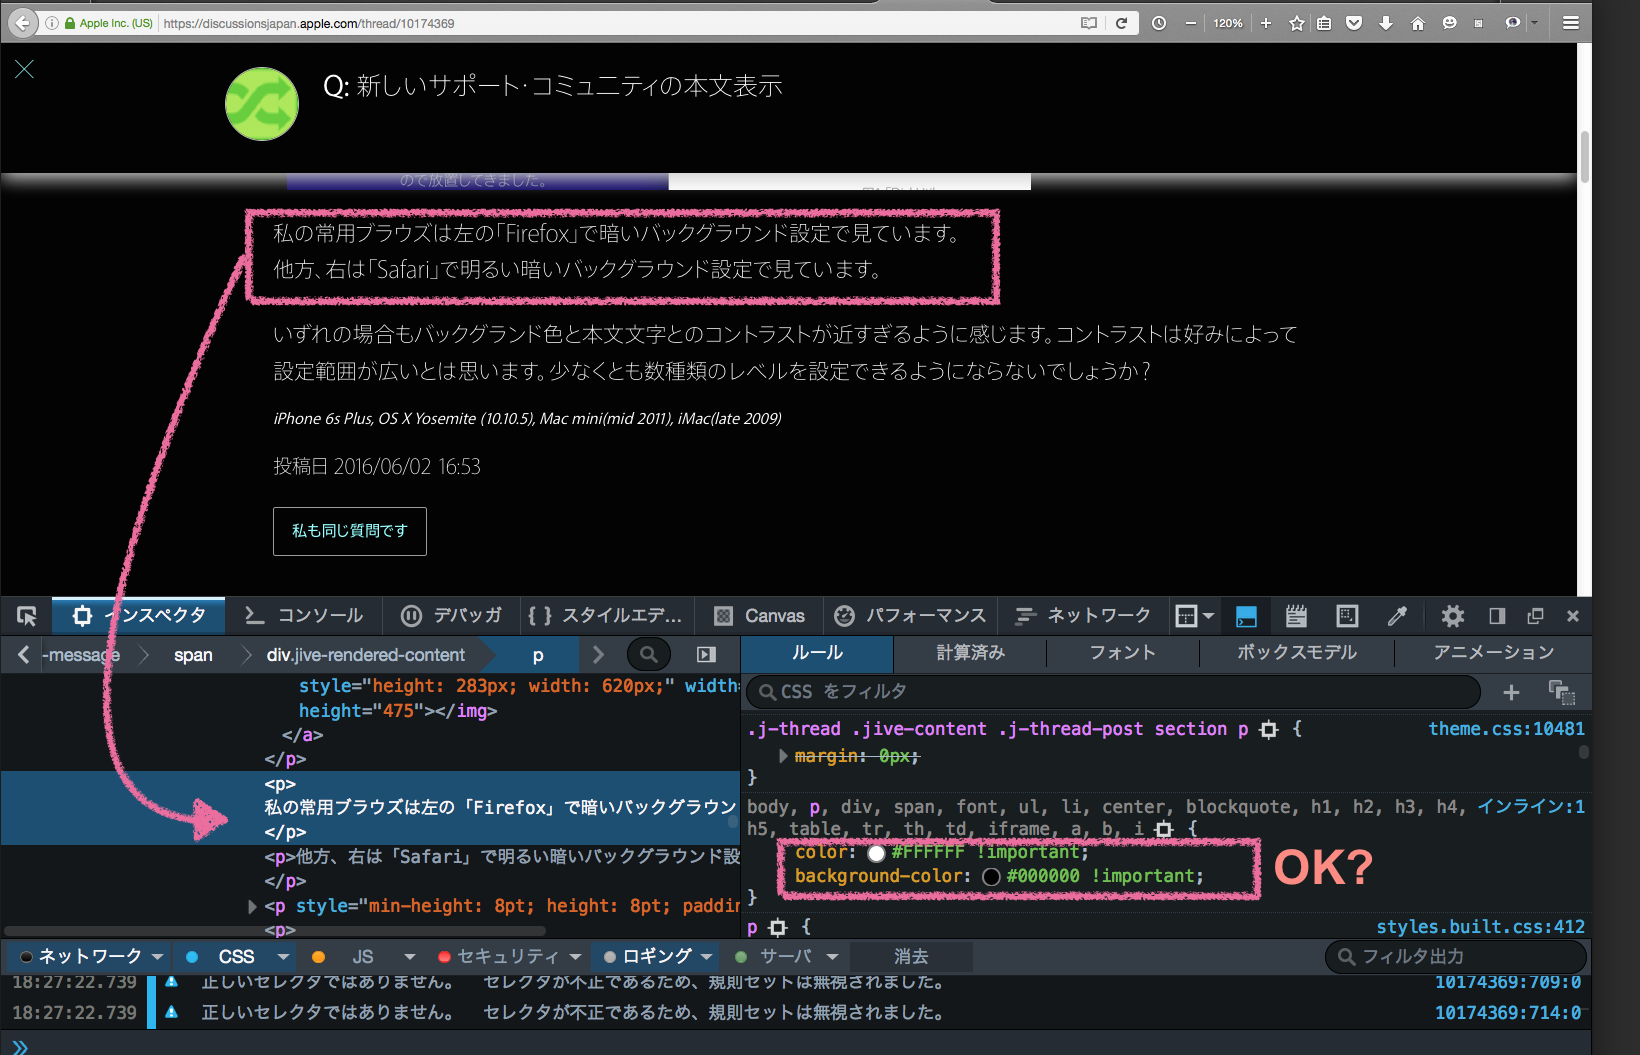Viewport: 1640px width, 1055px height.
Task: Expand the p style min-height node
Action: pos(253,907)
